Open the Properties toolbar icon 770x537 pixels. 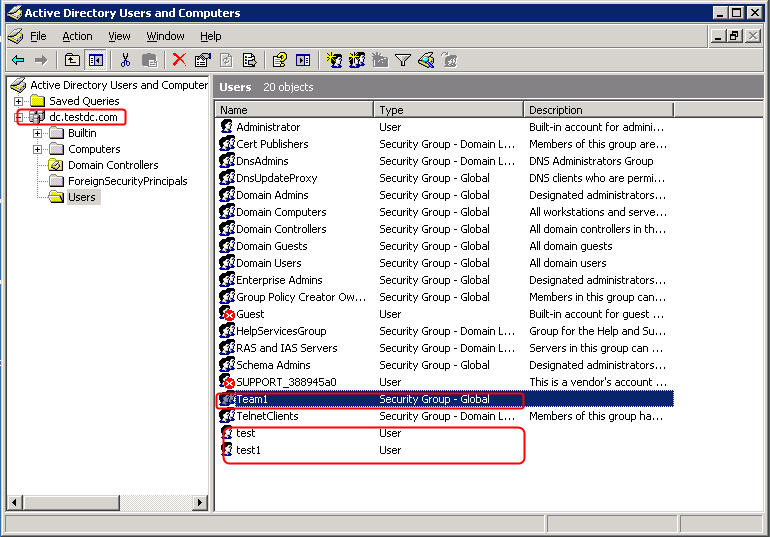[x=202, y=60]
